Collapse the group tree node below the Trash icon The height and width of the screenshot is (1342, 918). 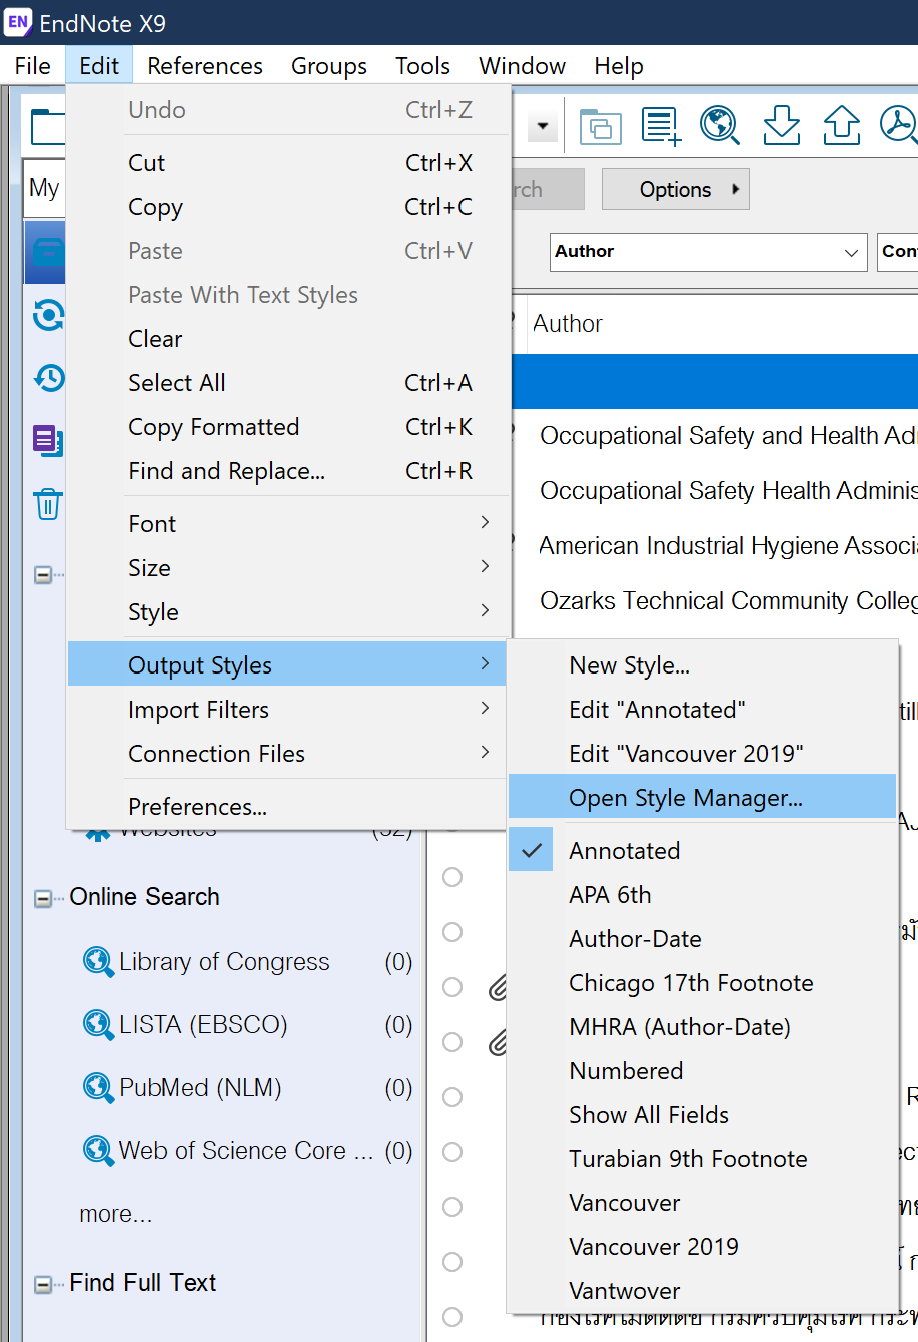(x=43, y=576)
